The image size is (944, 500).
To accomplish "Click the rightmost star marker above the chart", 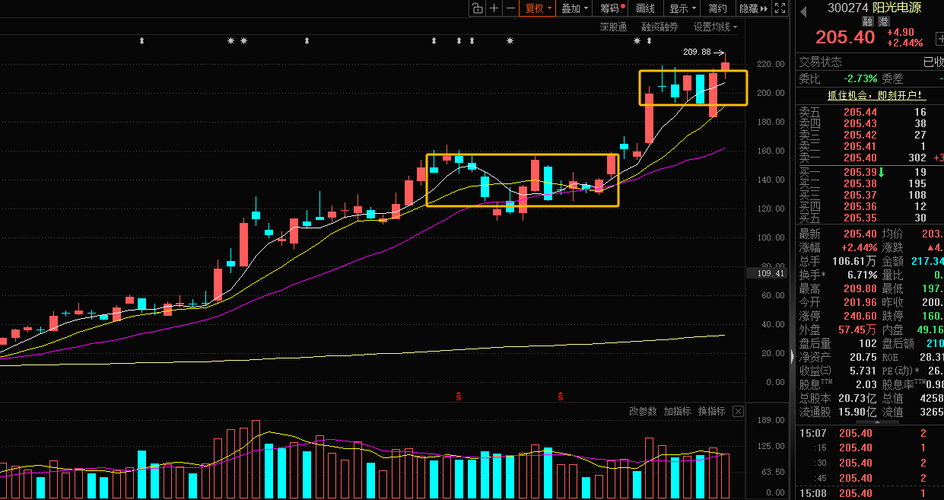I will click(637, 41).
